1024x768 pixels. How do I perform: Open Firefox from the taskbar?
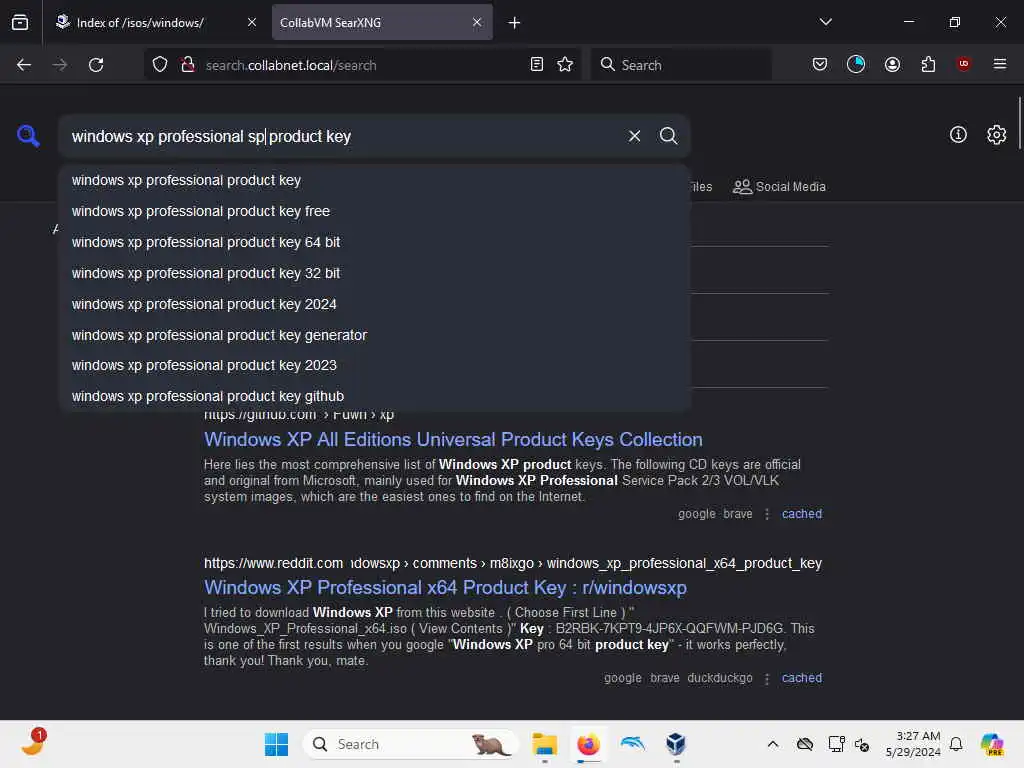[588, 744]
